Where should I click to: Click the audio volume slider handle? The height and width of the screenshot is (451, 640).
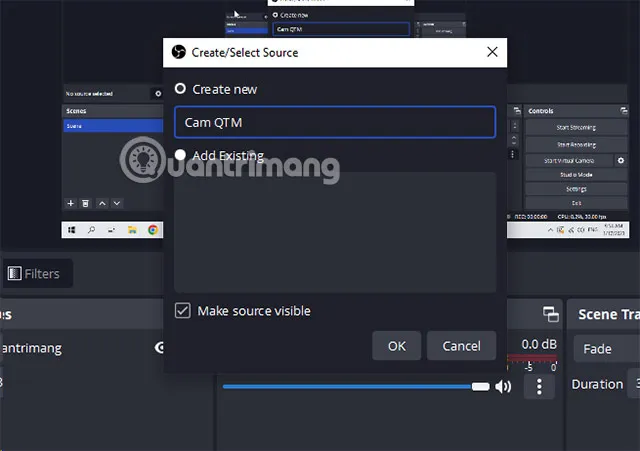[x=481, y=386]
